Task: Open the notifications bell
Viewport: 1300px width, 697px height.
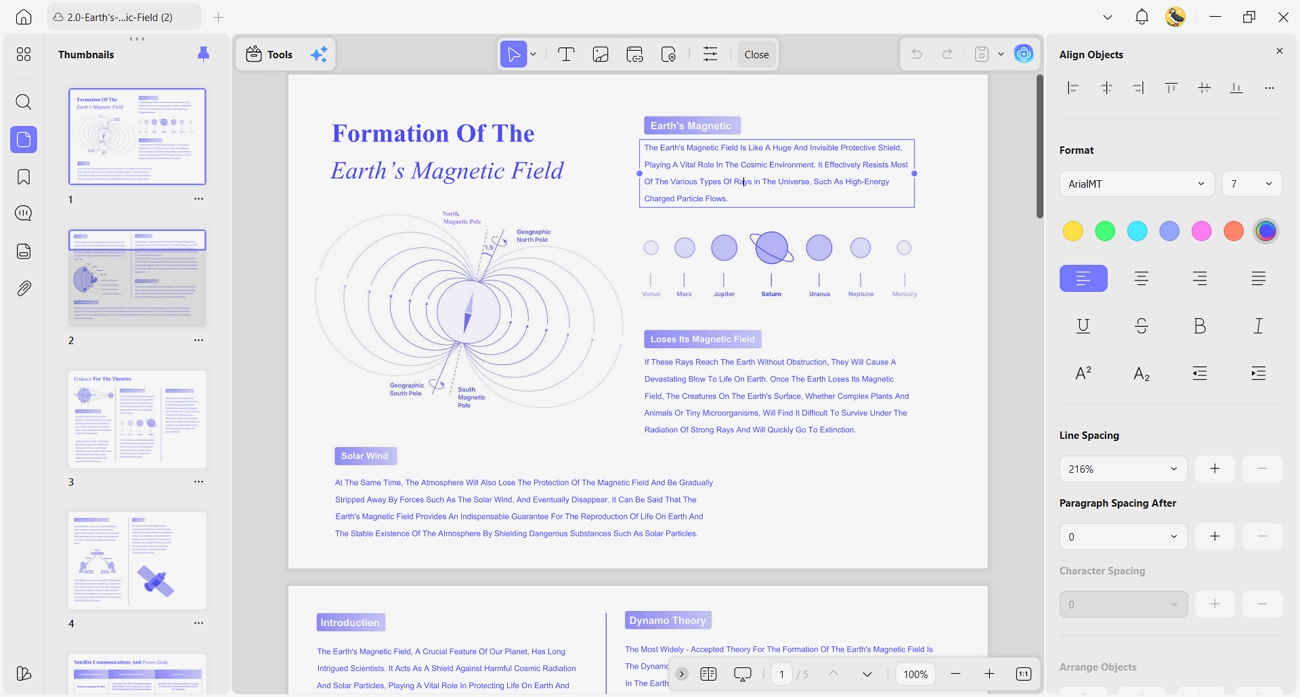Action: click(x=1141, y=17)
